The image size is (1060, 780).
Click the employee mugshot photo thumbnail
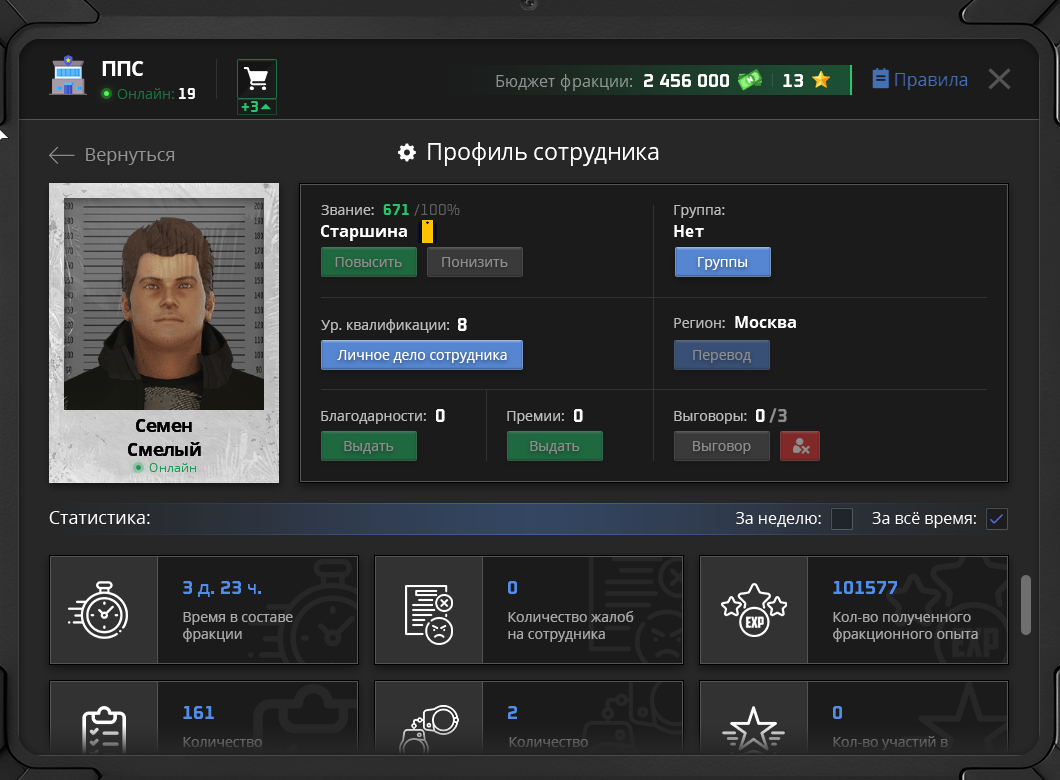pos(164,303)
